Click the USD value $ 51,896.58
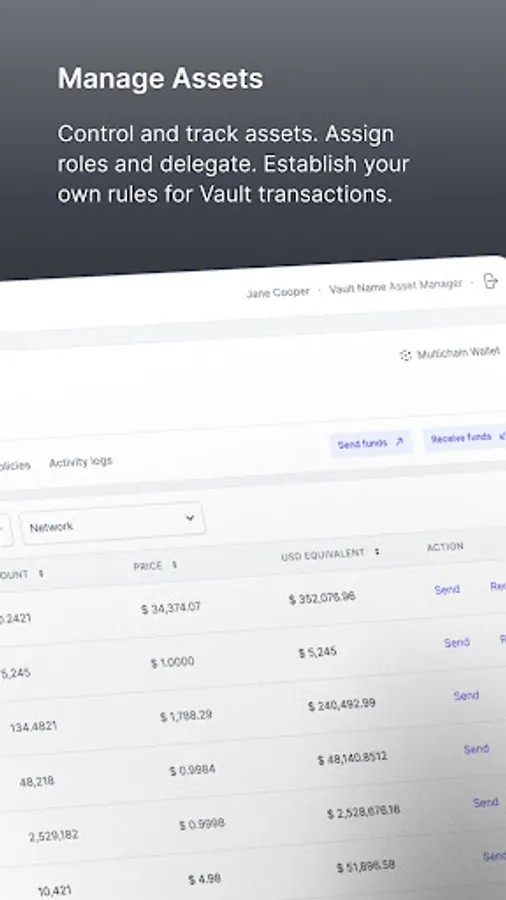The width and height of the screenshot is (506, 900). tap(366, 866)
